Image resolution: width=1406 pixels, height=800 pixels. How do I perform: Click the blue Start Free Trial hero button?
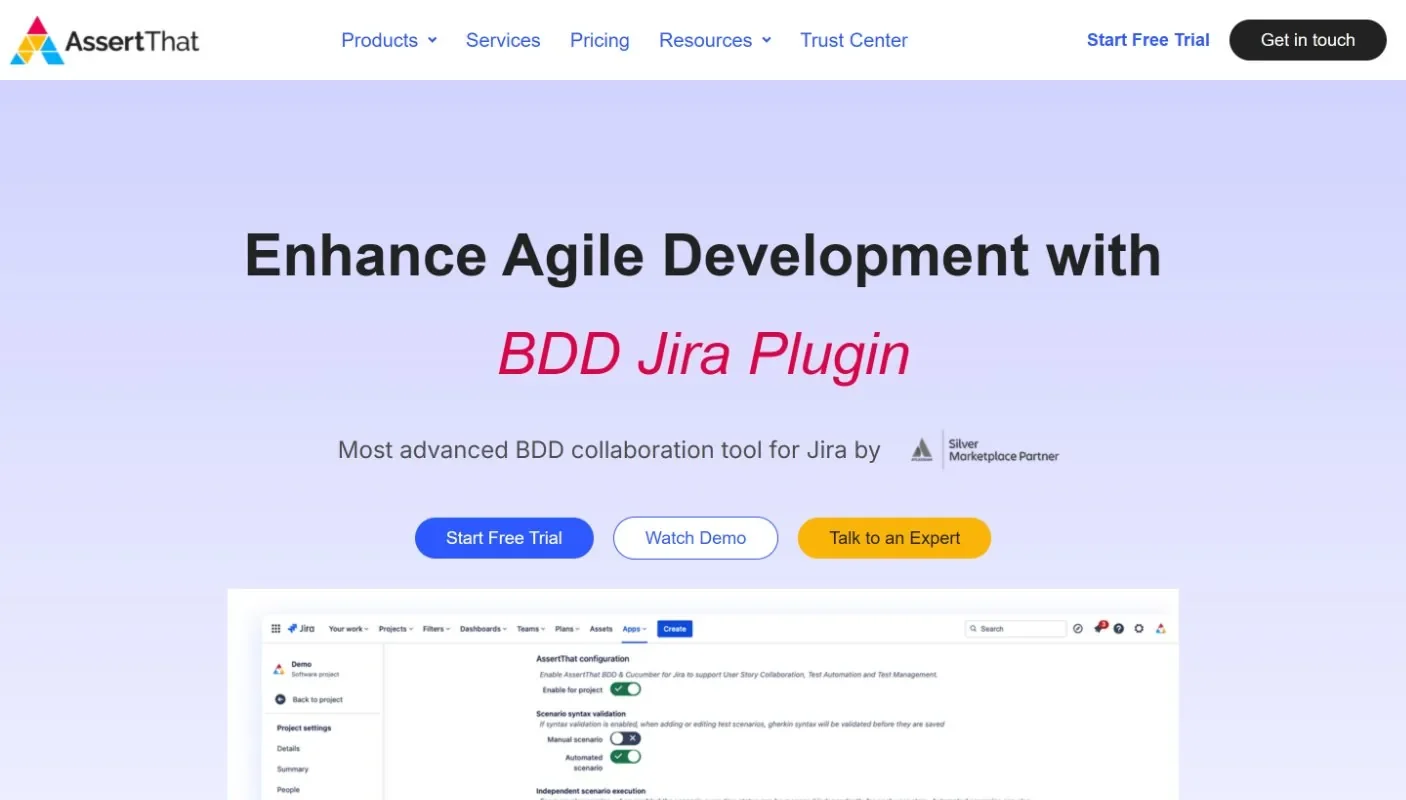[x=504, y=538]
